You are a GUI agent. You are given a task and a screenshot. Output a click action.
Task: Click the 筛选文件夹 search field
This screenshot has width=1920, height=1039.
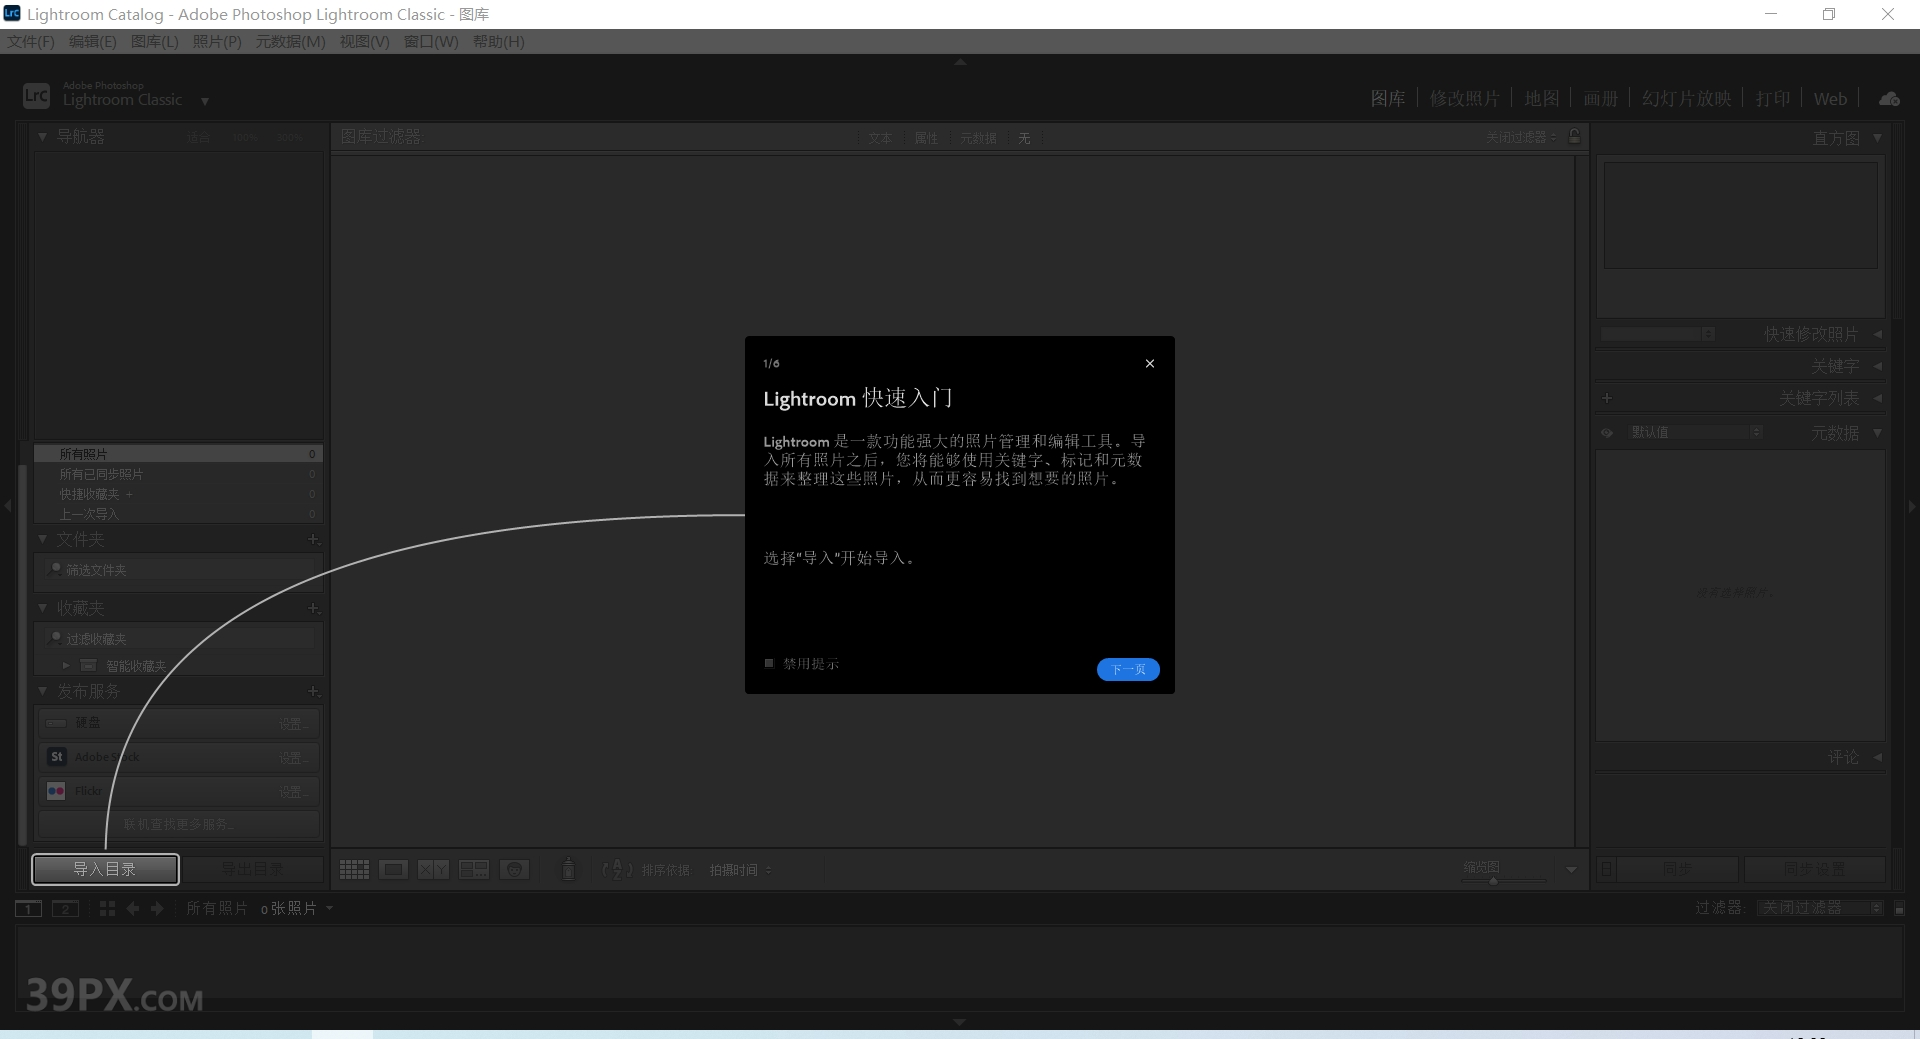tap(179, 569)
